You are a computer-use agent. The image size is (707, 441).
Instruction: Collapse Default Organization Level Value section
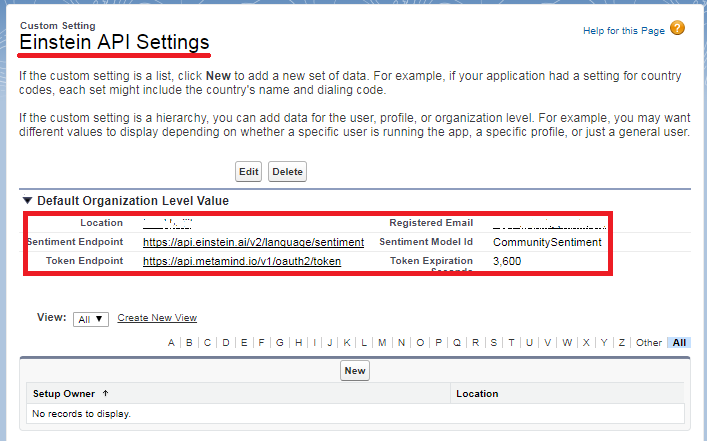click(x=28, y=200)
